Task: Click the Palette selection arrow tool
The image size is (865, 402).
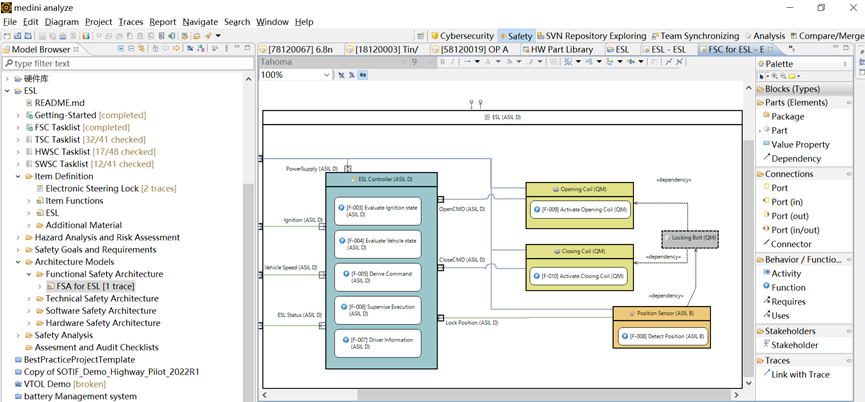Action: tap(762, 76)
